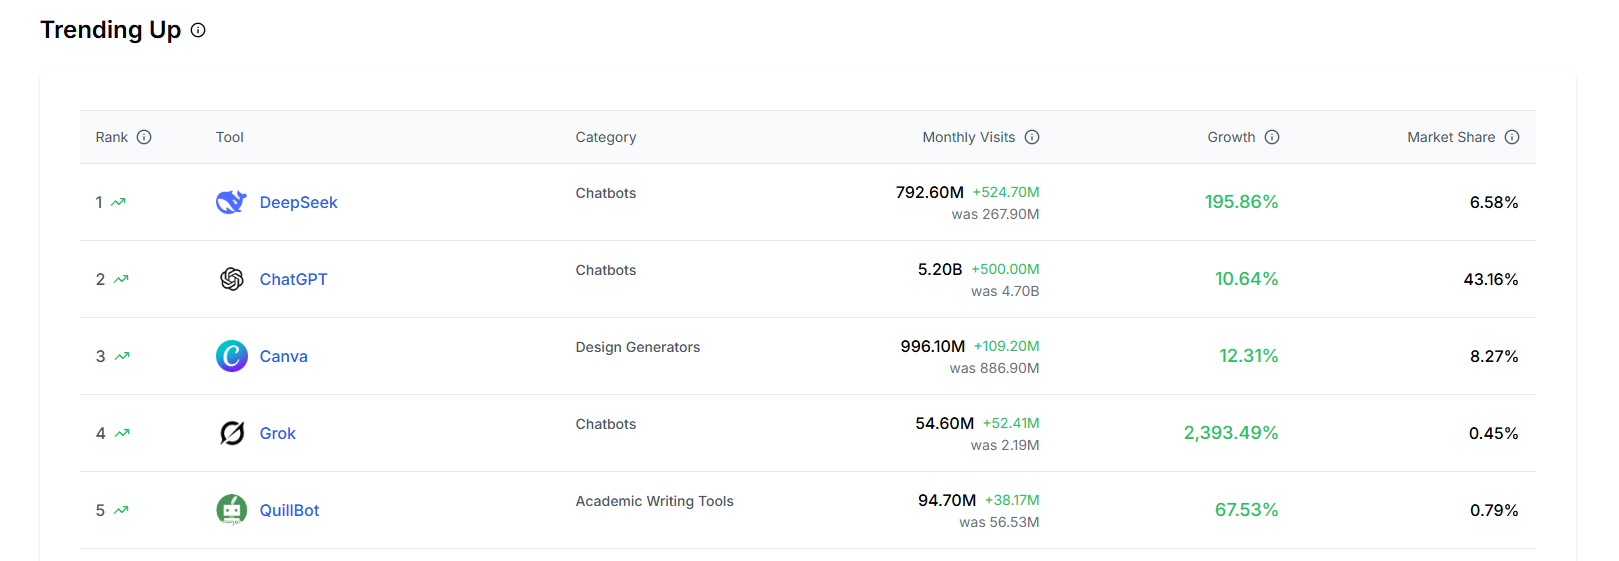Screen dimensions: 1619x561
Task: Click the Growth column header label
Action: pos(1231,137)
